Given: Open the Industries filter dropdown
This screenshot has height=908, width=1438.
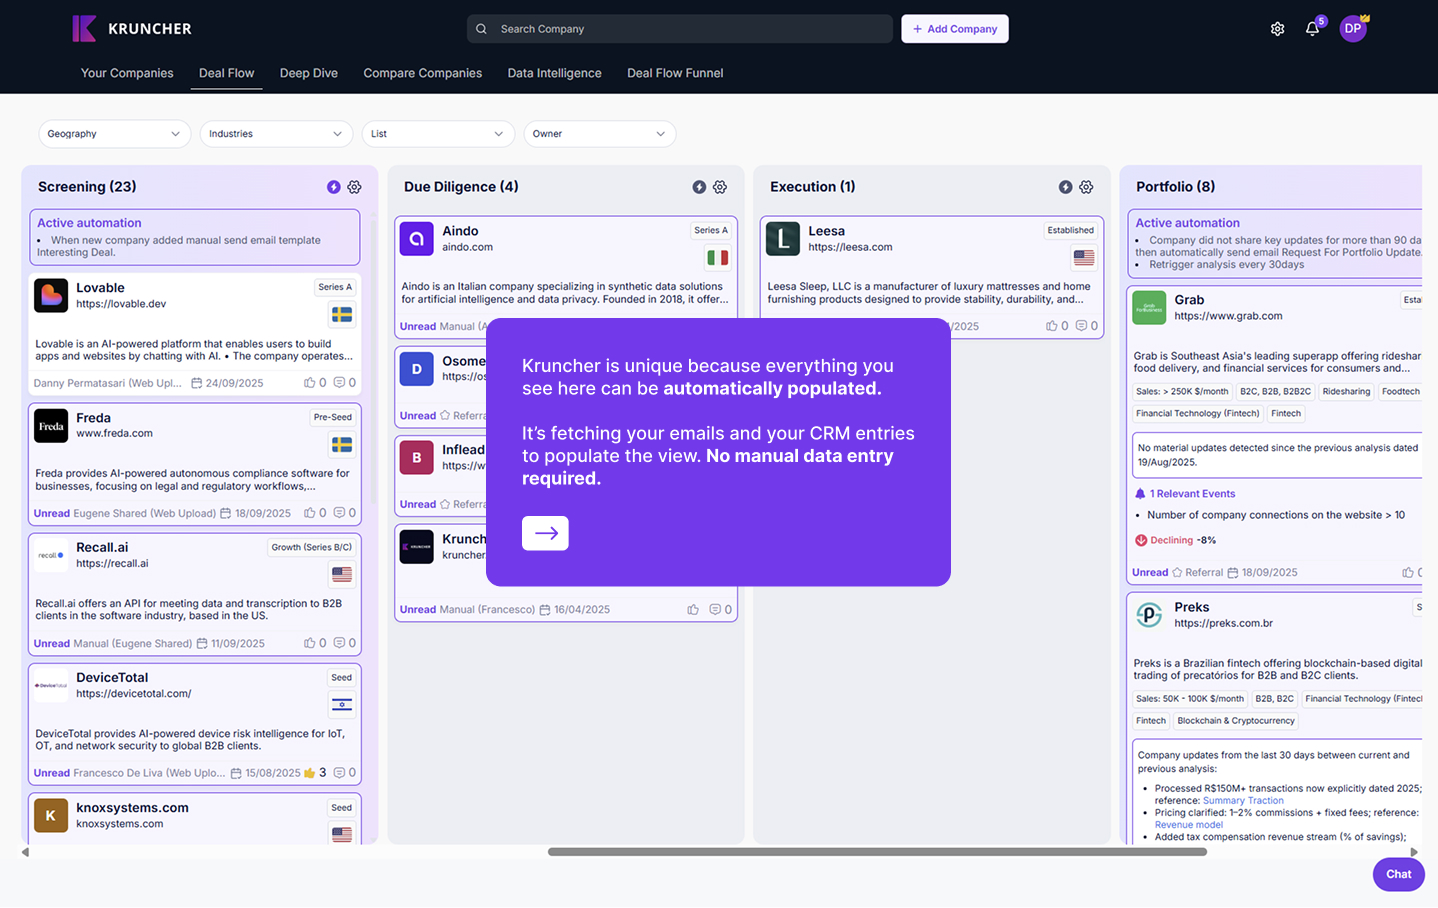Looking at the screenshot, I should 276,134.
